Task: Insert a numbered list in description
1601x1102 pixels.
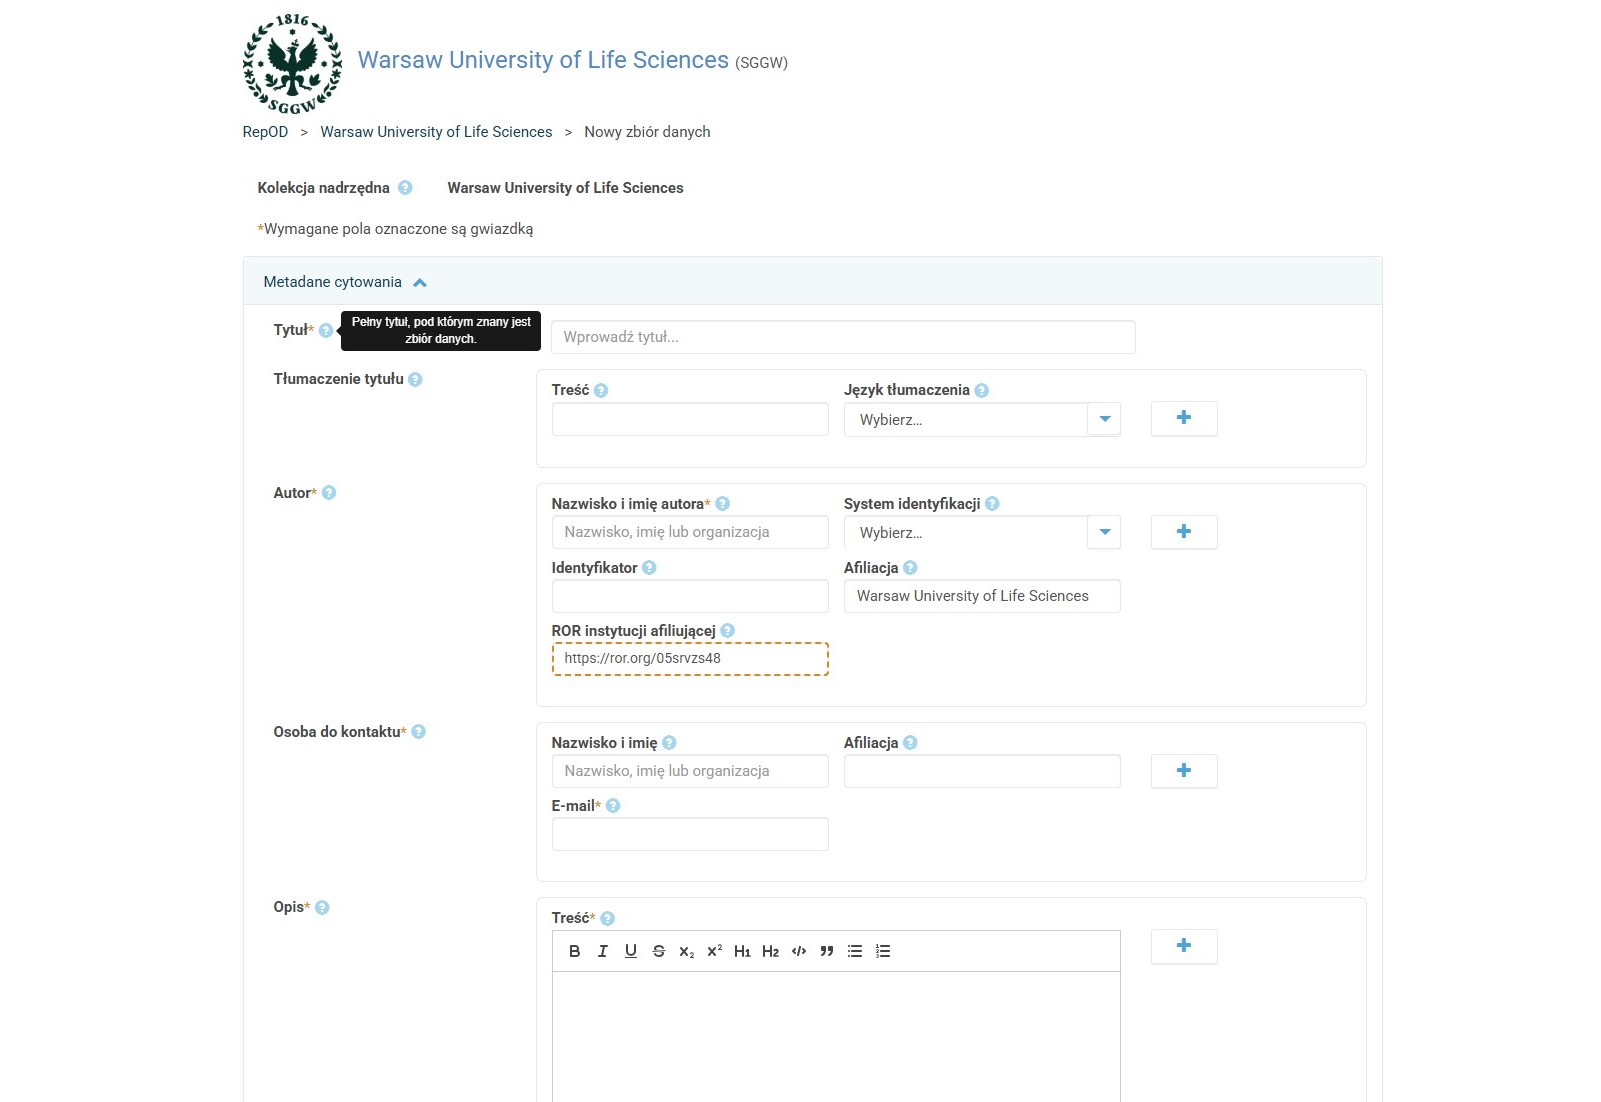Action: tap(882, 951)
